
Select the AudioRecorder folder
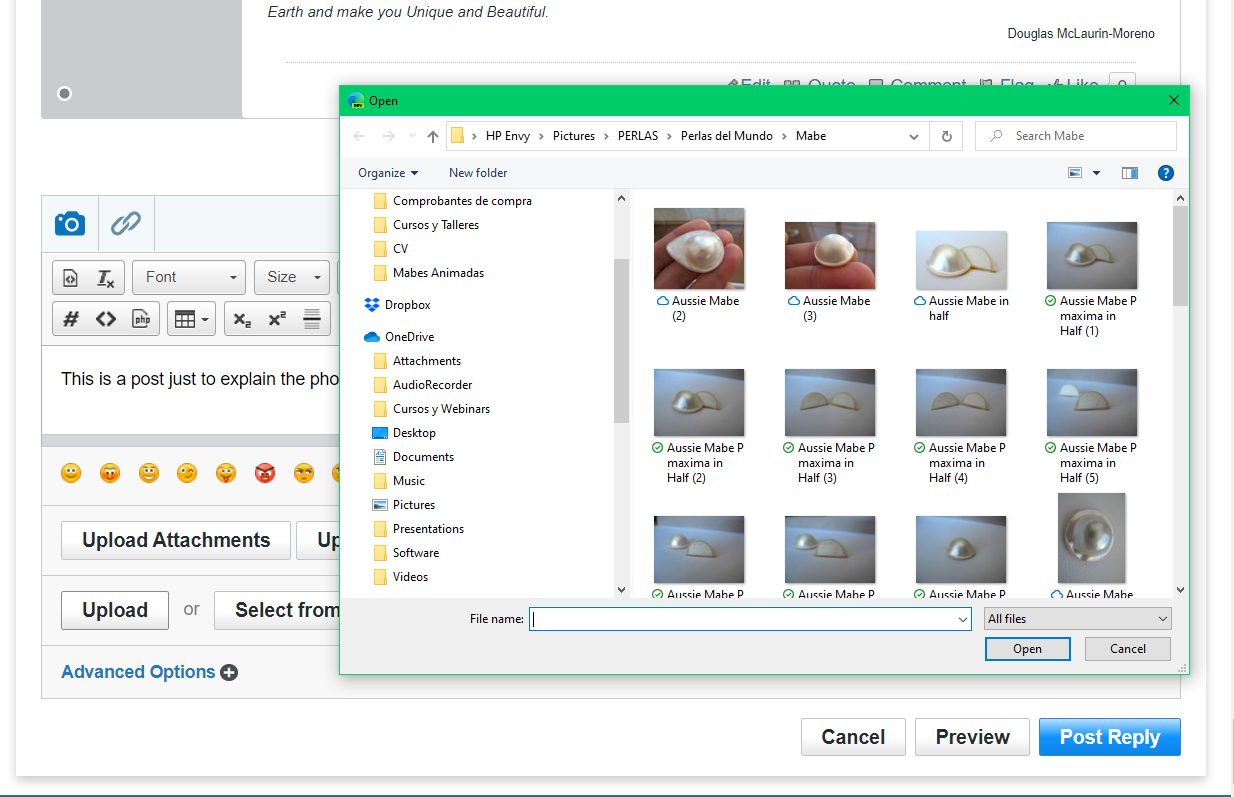click(432, 385)
